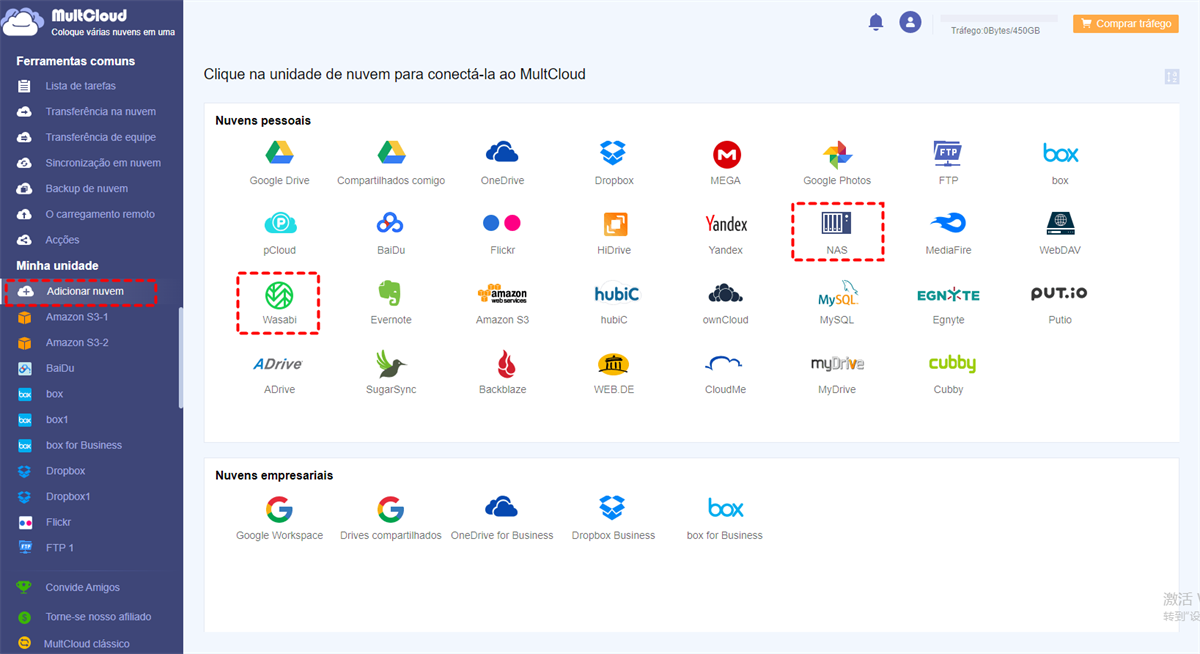Open the user account avatar
The height and width of the screenshot is (654, 1200).
point(910,22)
